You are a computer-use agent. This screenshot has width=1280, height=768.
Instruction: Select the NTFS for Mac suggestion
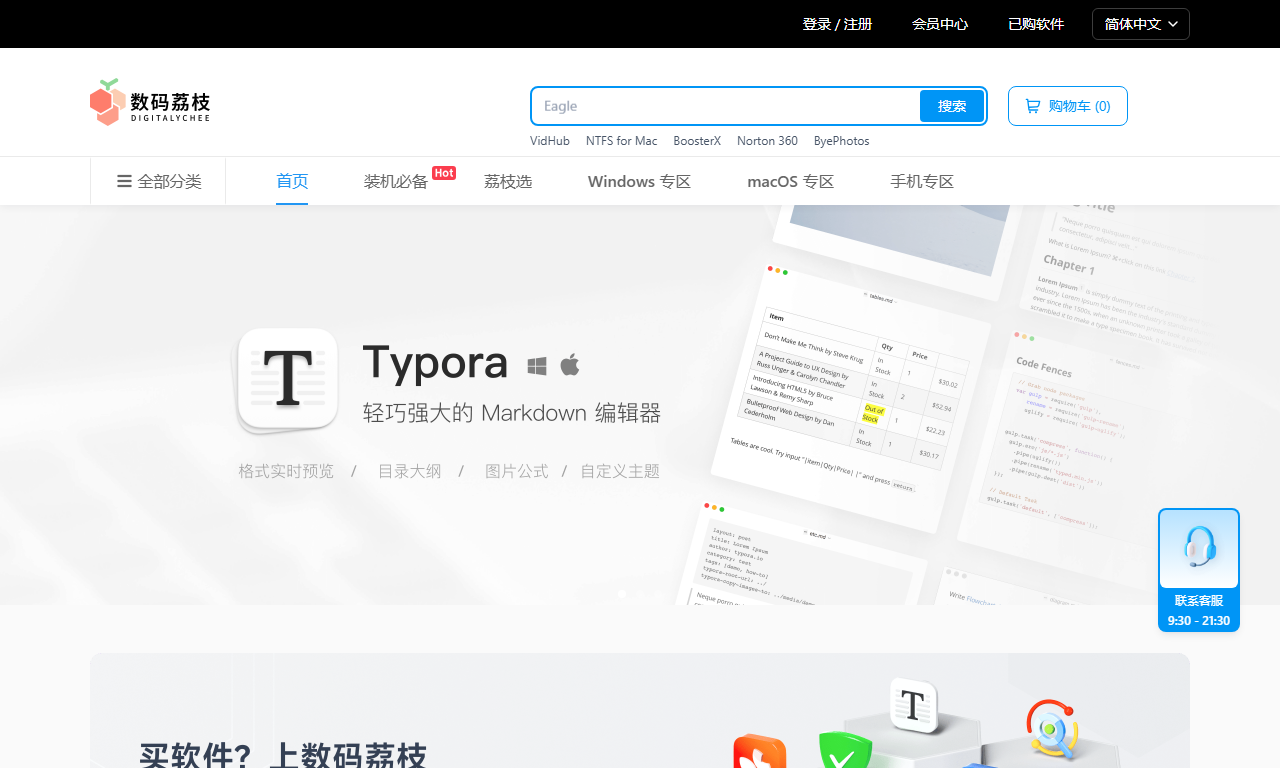(622, 141)
